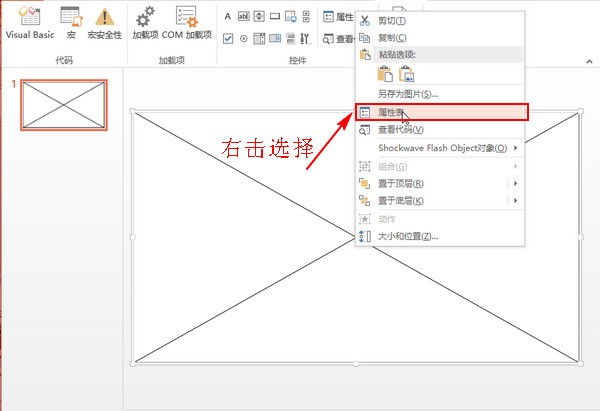Collapse the ribbon with the chevron
The width and height of the screenshot is (600, 411).
589,61
